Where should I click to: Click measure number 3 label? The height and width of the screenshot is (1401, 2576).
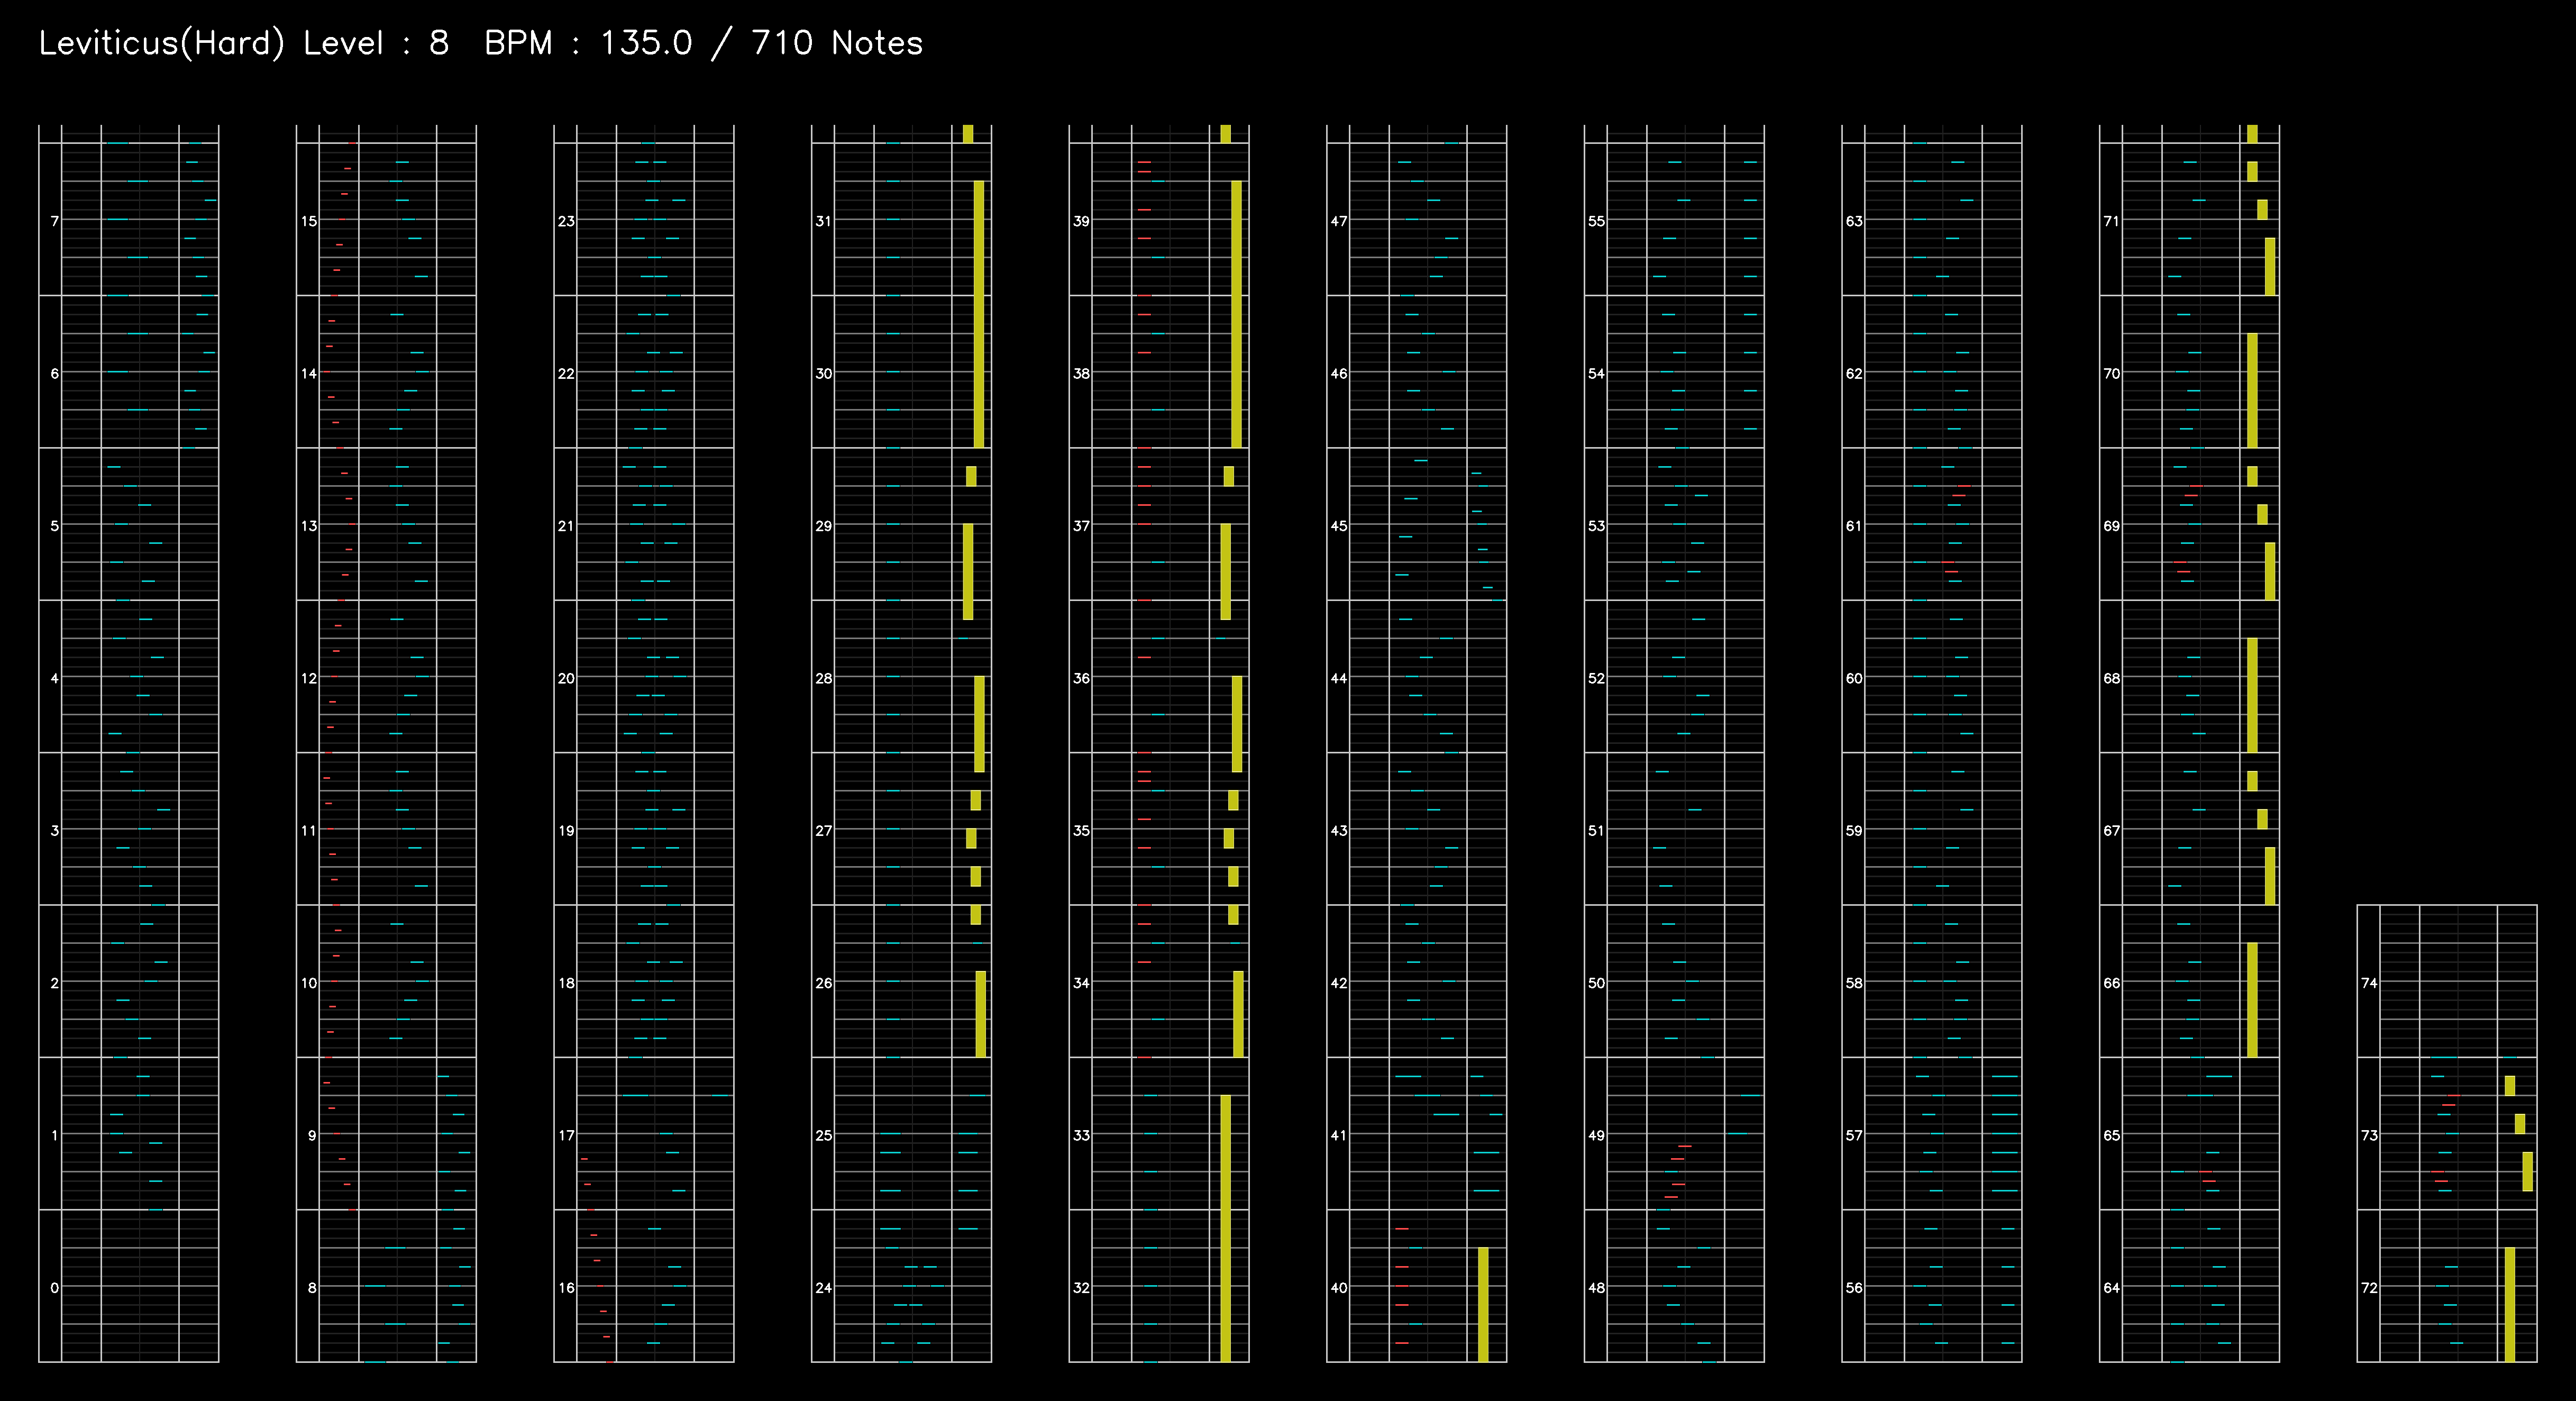point(54,830)
